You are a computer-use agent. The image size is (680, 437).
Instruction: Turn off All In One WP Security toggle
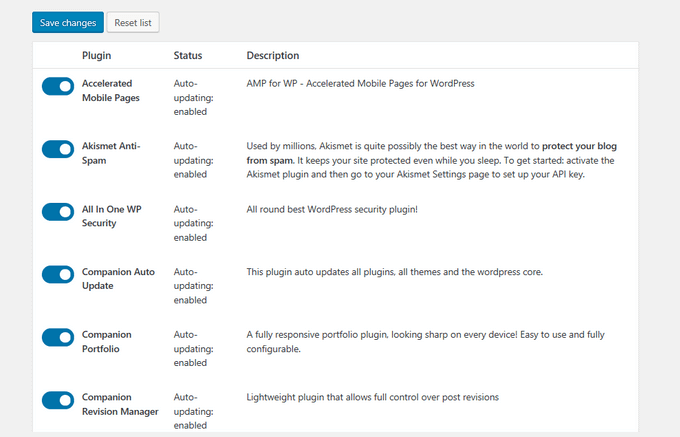click(x=58, y=212)
